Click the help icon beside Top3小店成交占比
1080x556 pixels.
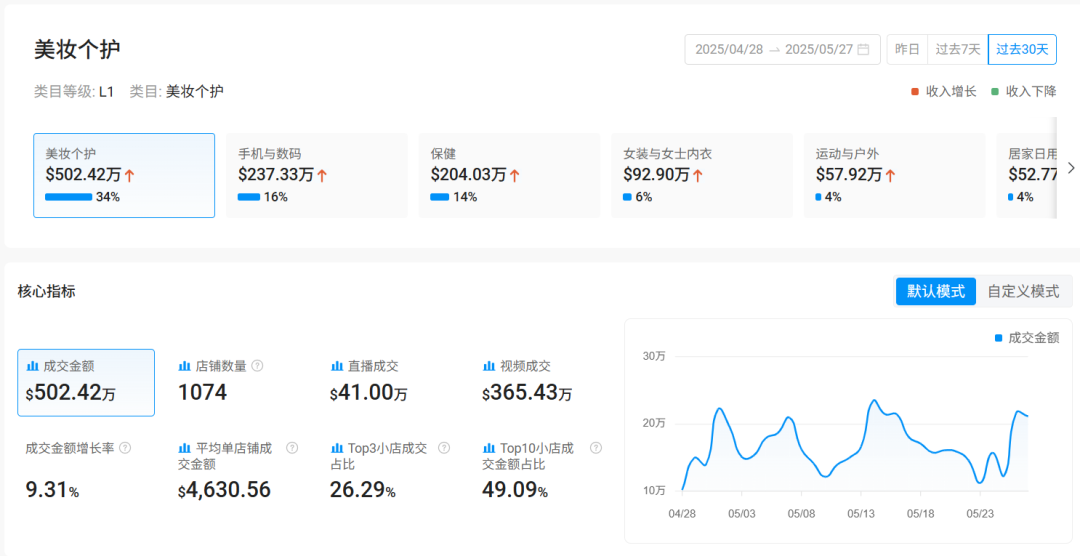point(444,448)
